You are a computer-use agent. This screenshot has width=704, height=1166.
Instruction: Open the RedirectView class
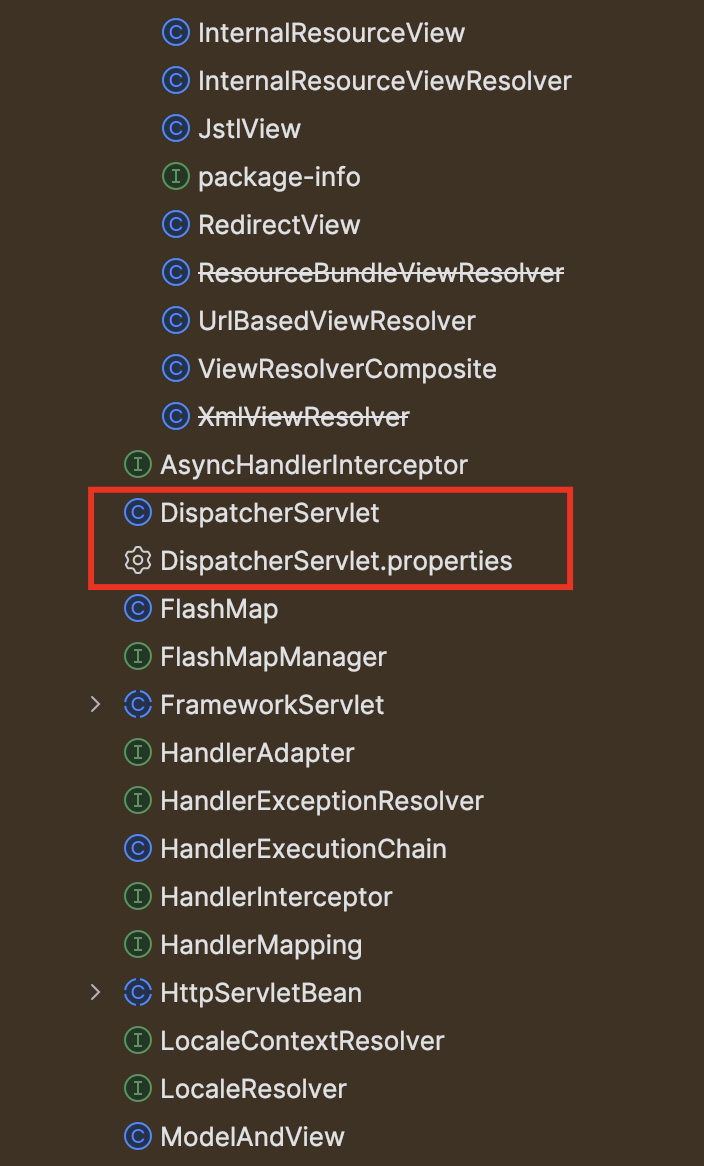point(279,225)
